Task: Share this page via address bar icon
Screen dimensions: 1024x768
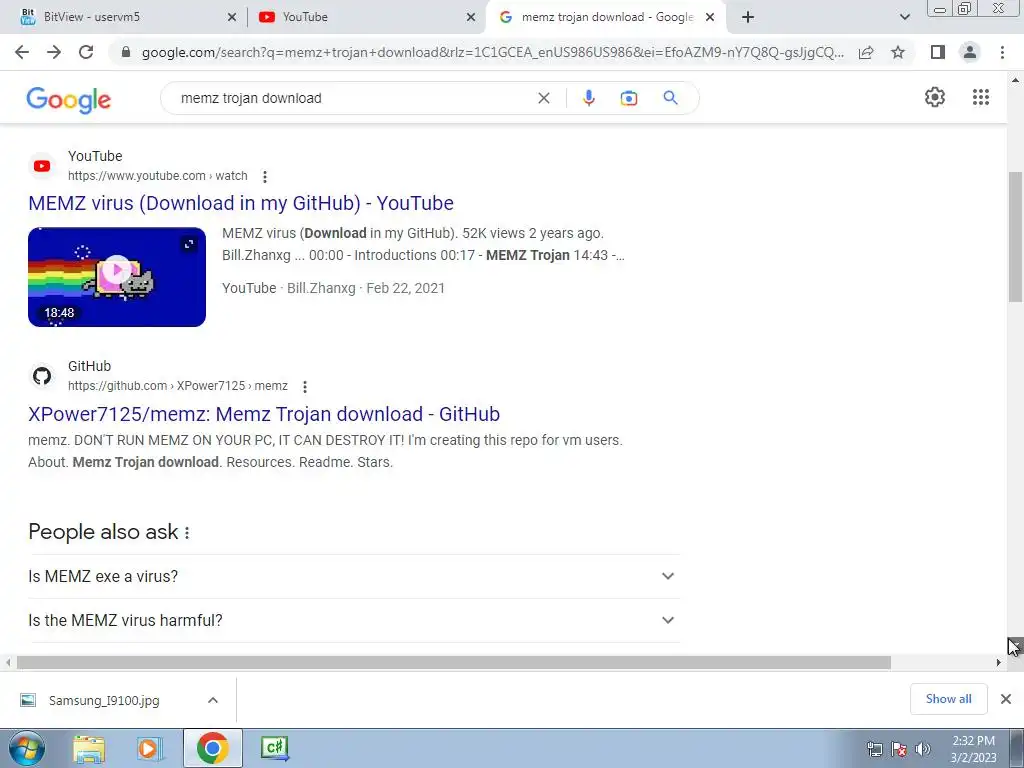Action: tap(866, 52)
